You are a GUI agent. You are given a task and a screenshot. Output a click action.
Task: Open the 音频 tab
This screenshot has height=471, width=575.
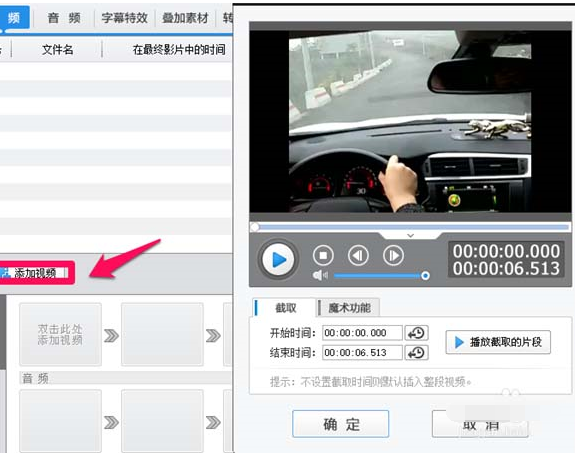pos(64,18)
